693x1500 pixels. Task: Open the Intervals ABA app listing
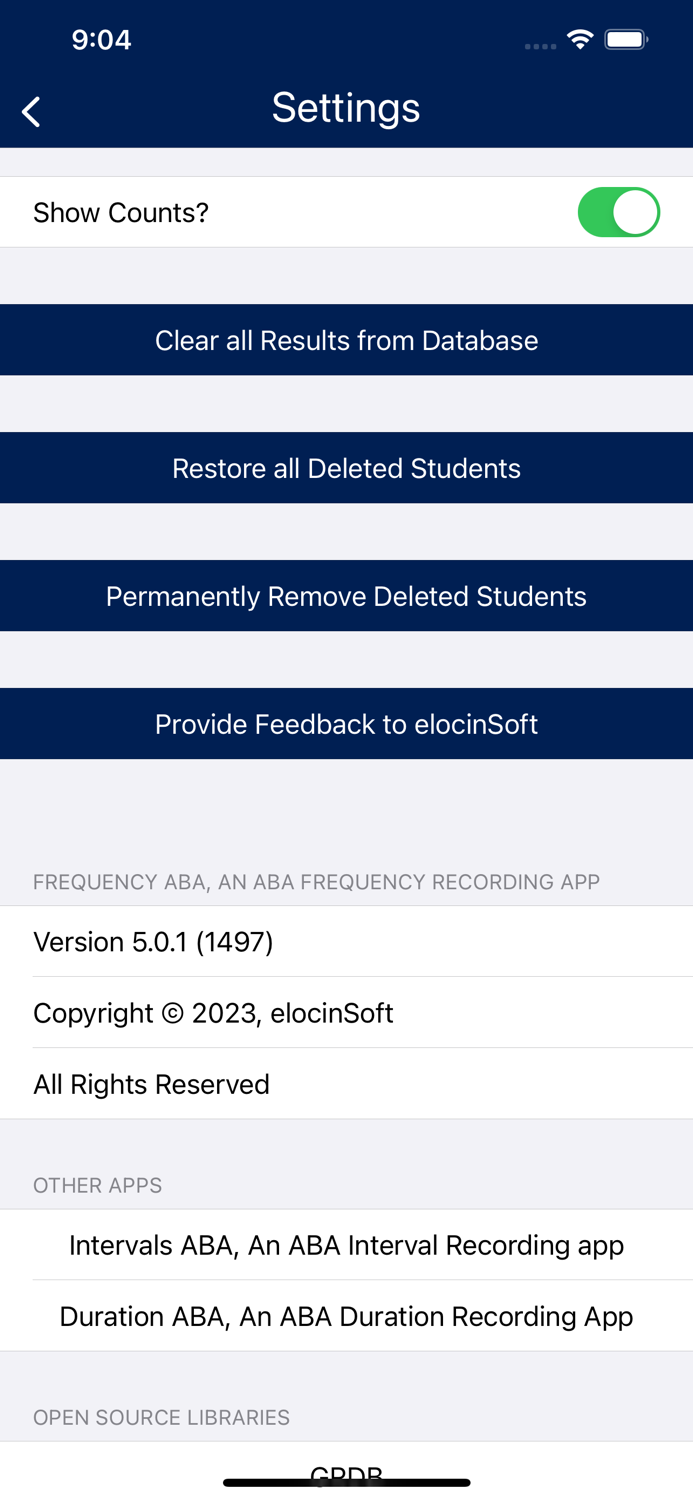(346, 1245)
